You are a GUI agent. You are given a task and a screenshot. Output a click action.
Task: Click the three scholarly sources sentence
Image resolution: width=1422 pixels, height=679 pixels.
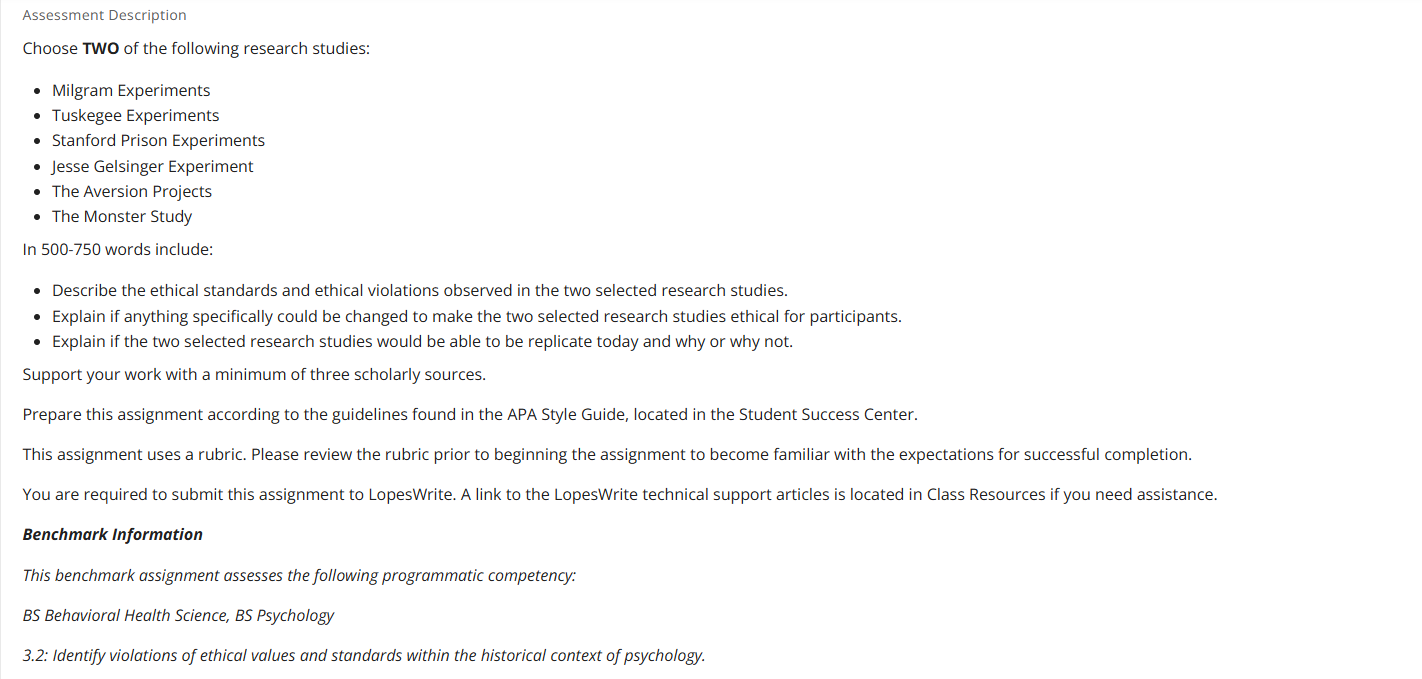click(x=254, y=374)
